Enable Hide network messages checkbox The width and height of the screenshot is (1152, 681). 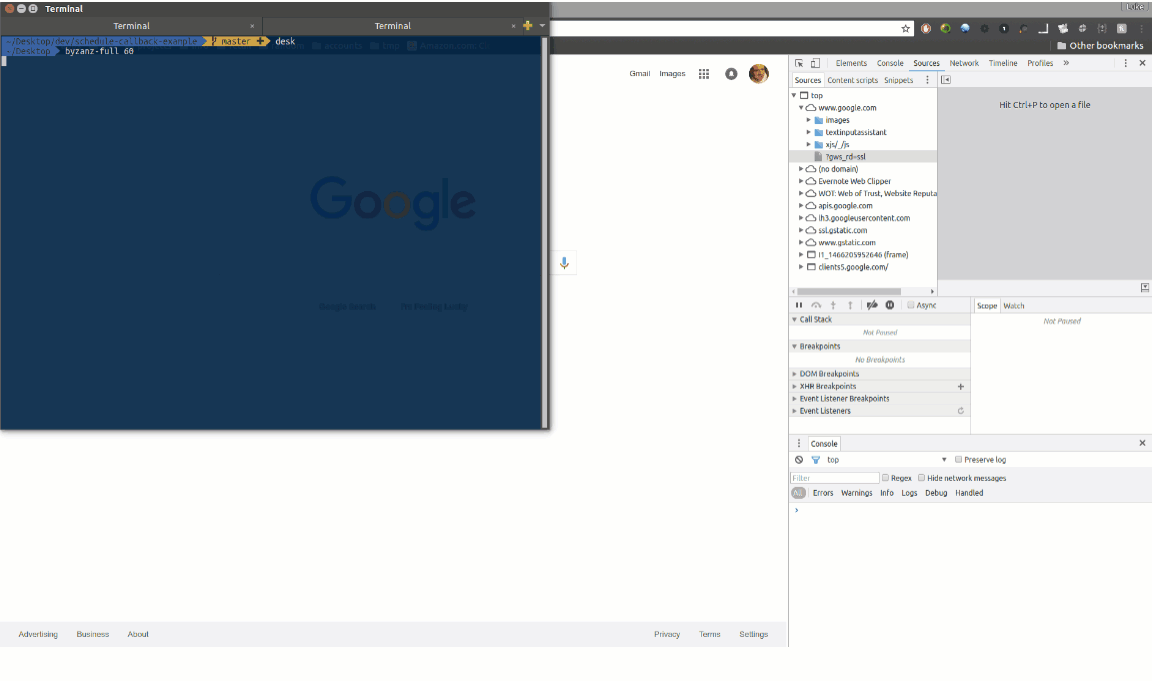click(x=921, y=478)
